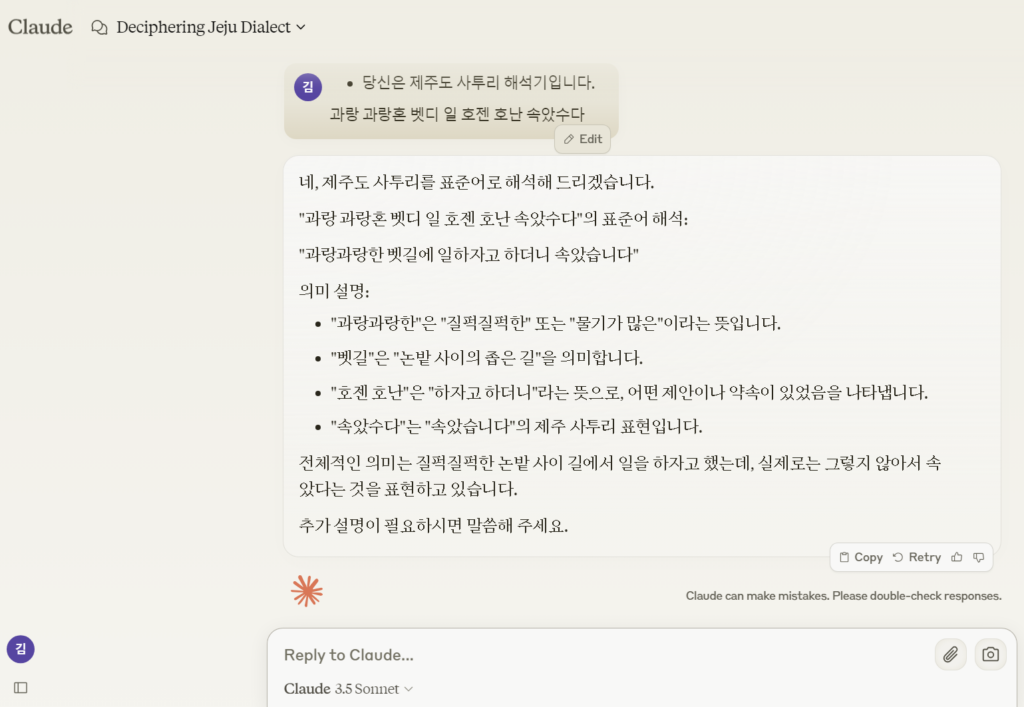
Task: Give the response a thumbs up
Action: pyautogui.click(x=957, y=557)
